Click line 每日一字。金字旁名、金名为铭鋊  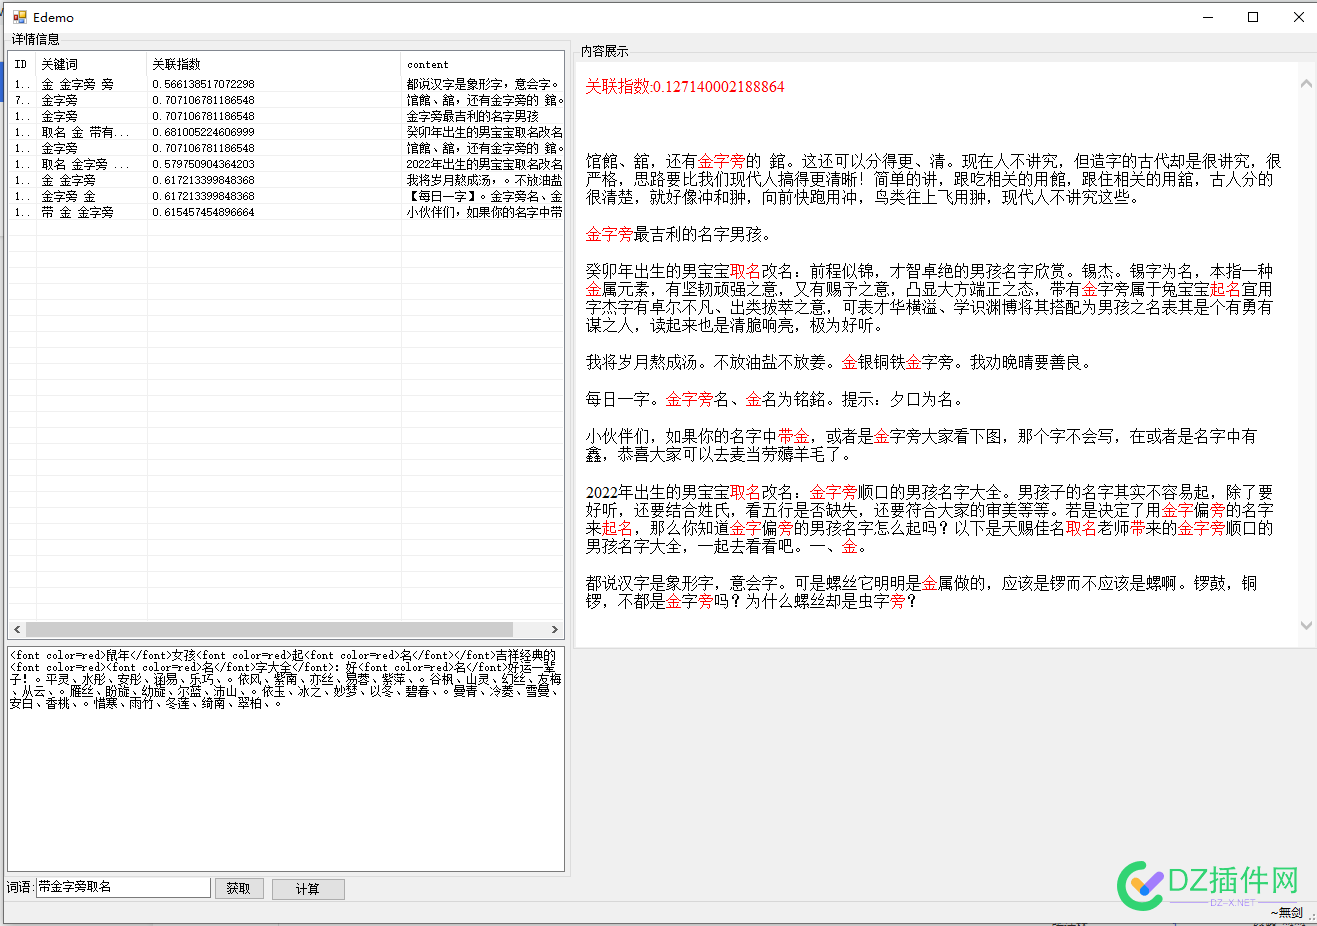tap(775, 399)
